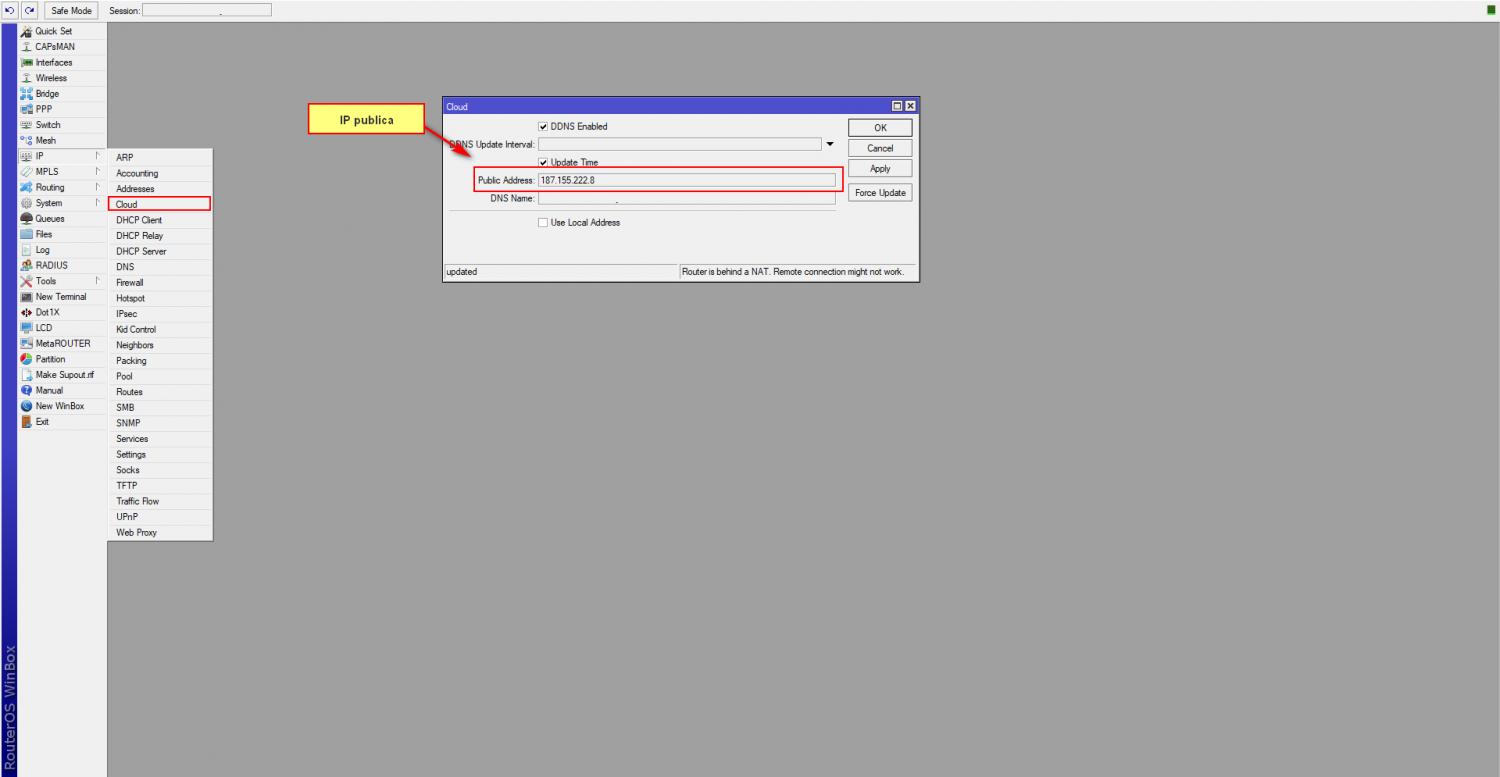Expand the IP submenu
The width and height of the screenshot is (1500, 777).
[98, 156]
